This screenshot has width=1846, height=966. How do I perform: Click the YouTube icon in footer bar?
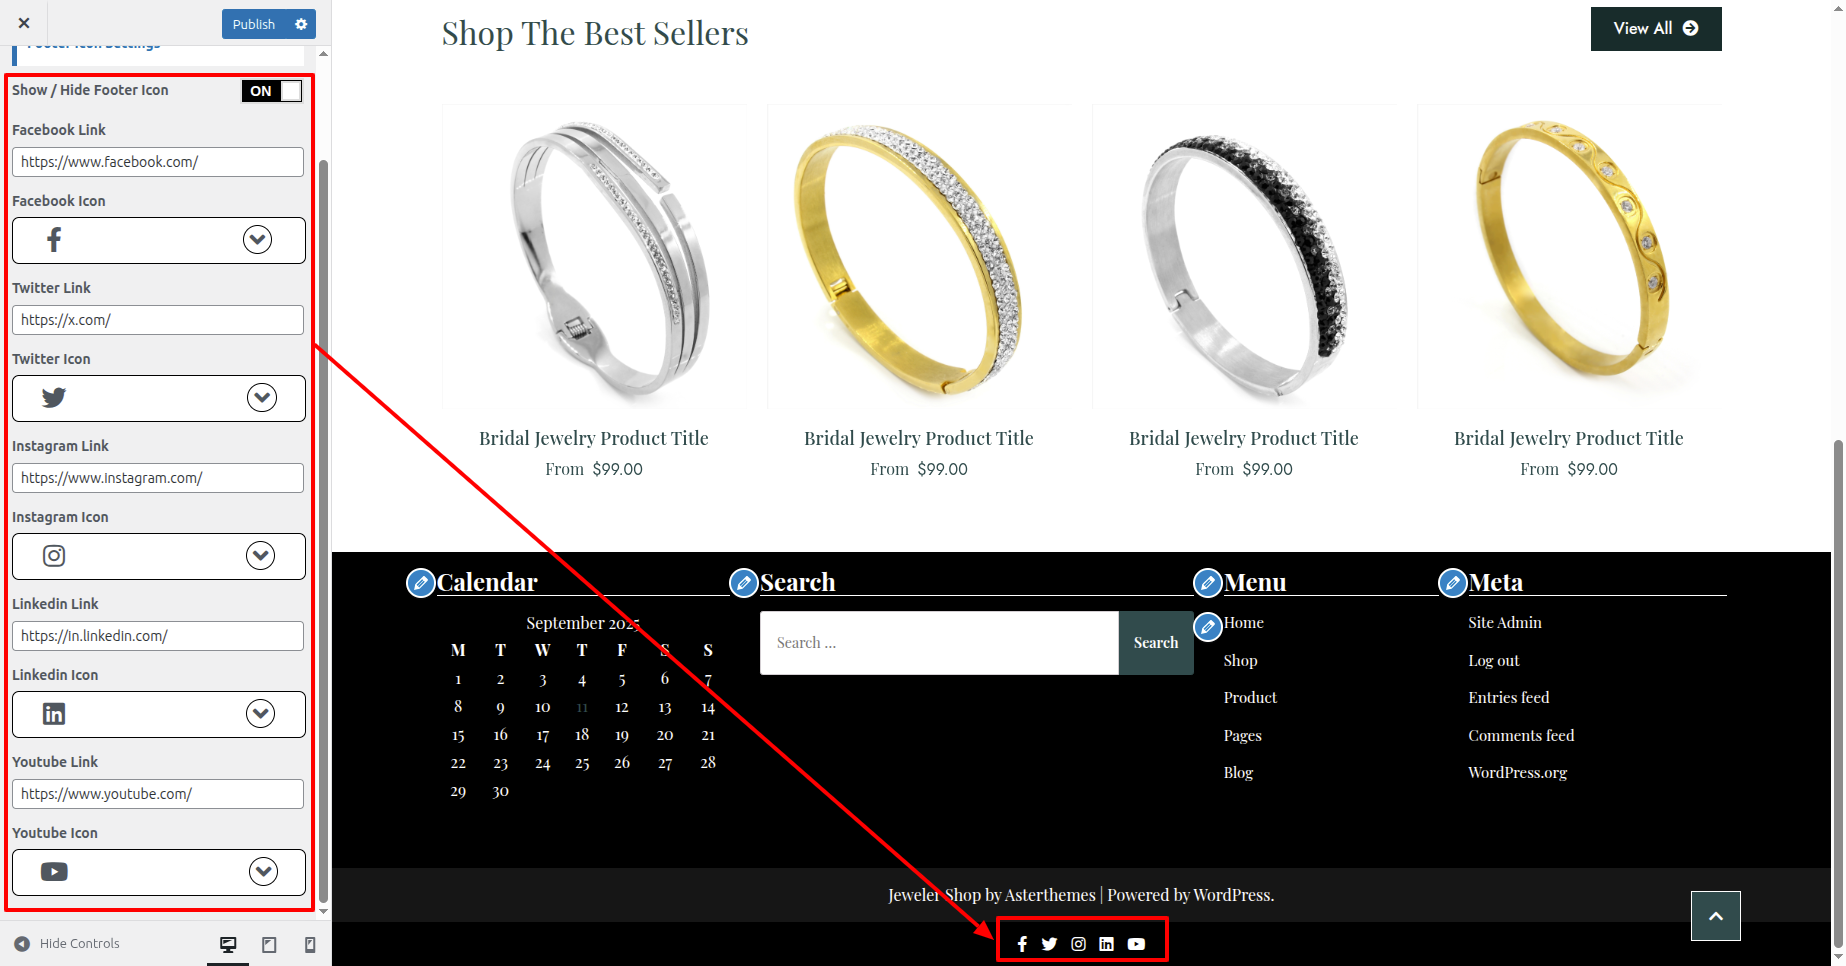(x=1136, y=944)
